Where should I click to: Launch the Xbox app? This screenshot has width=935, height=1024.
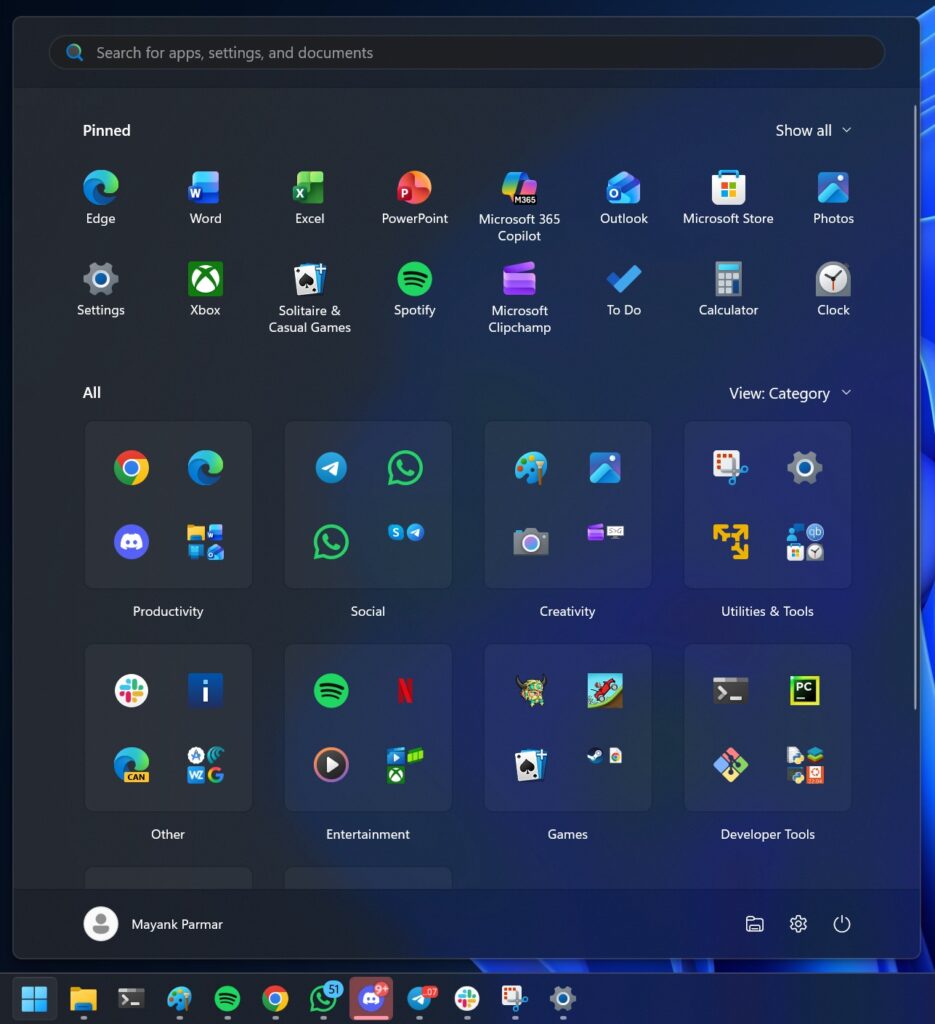tap(204, 278)
